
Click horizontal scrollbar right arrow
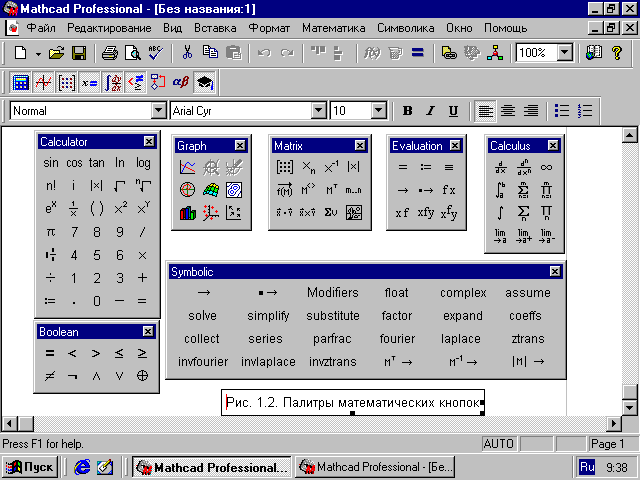click(x=613, y=424)
